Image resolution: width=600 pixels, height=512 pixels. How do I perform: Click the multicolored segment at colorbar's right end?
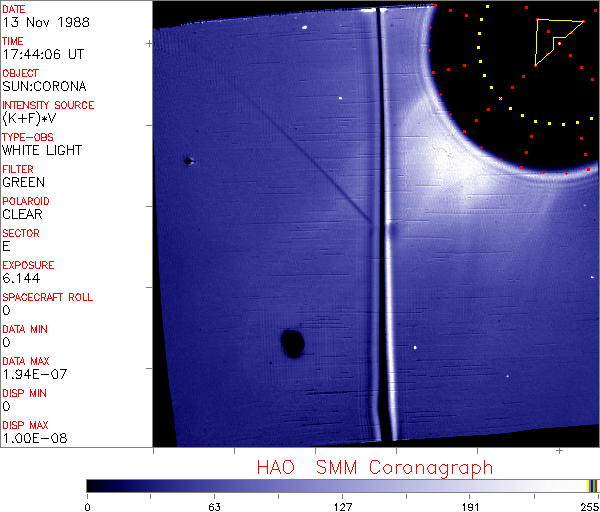point(593,485)
